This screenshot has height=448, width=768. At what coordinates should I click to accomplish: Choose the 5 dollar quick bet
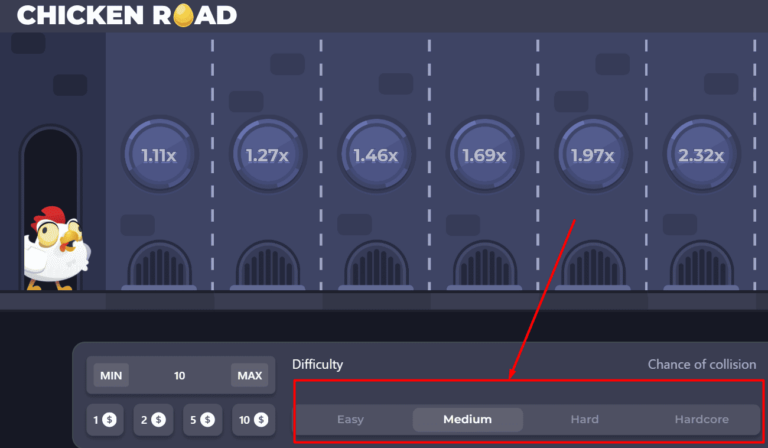click(x=203, y=420)
